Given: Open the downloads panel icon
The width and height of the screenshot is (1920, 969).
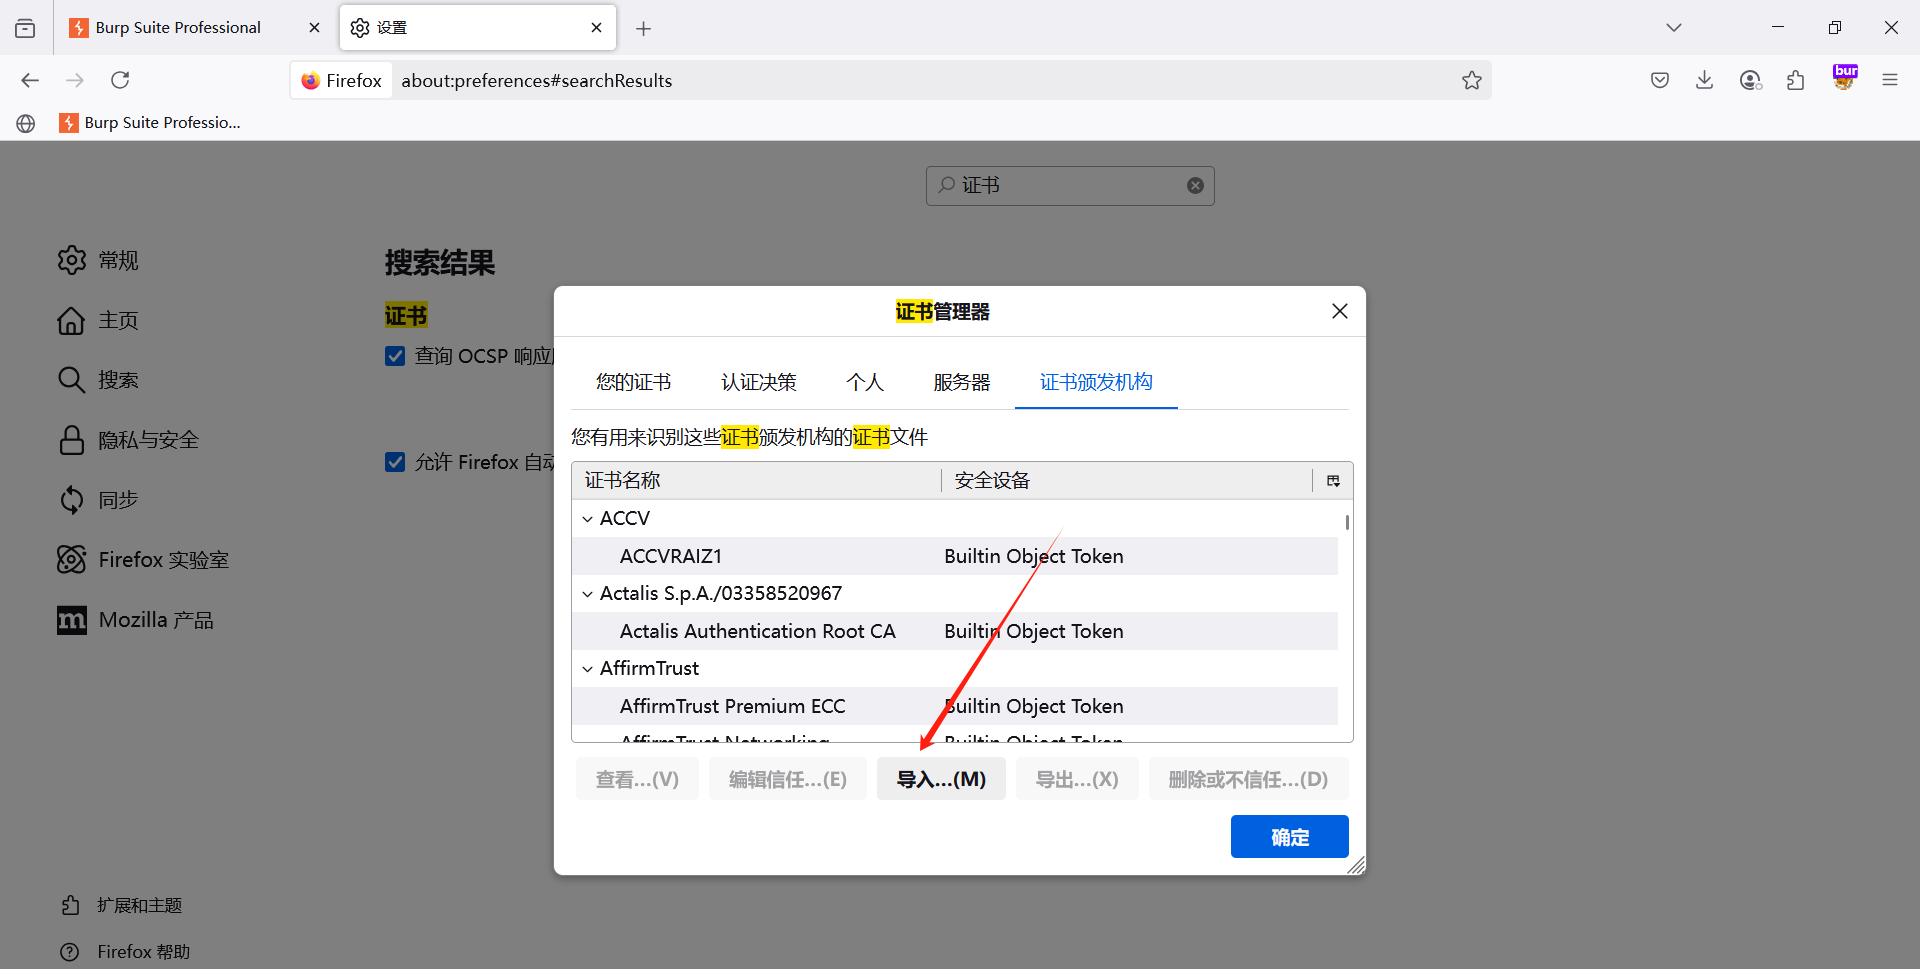Looking at the screenshot, I should [1705, 80].
